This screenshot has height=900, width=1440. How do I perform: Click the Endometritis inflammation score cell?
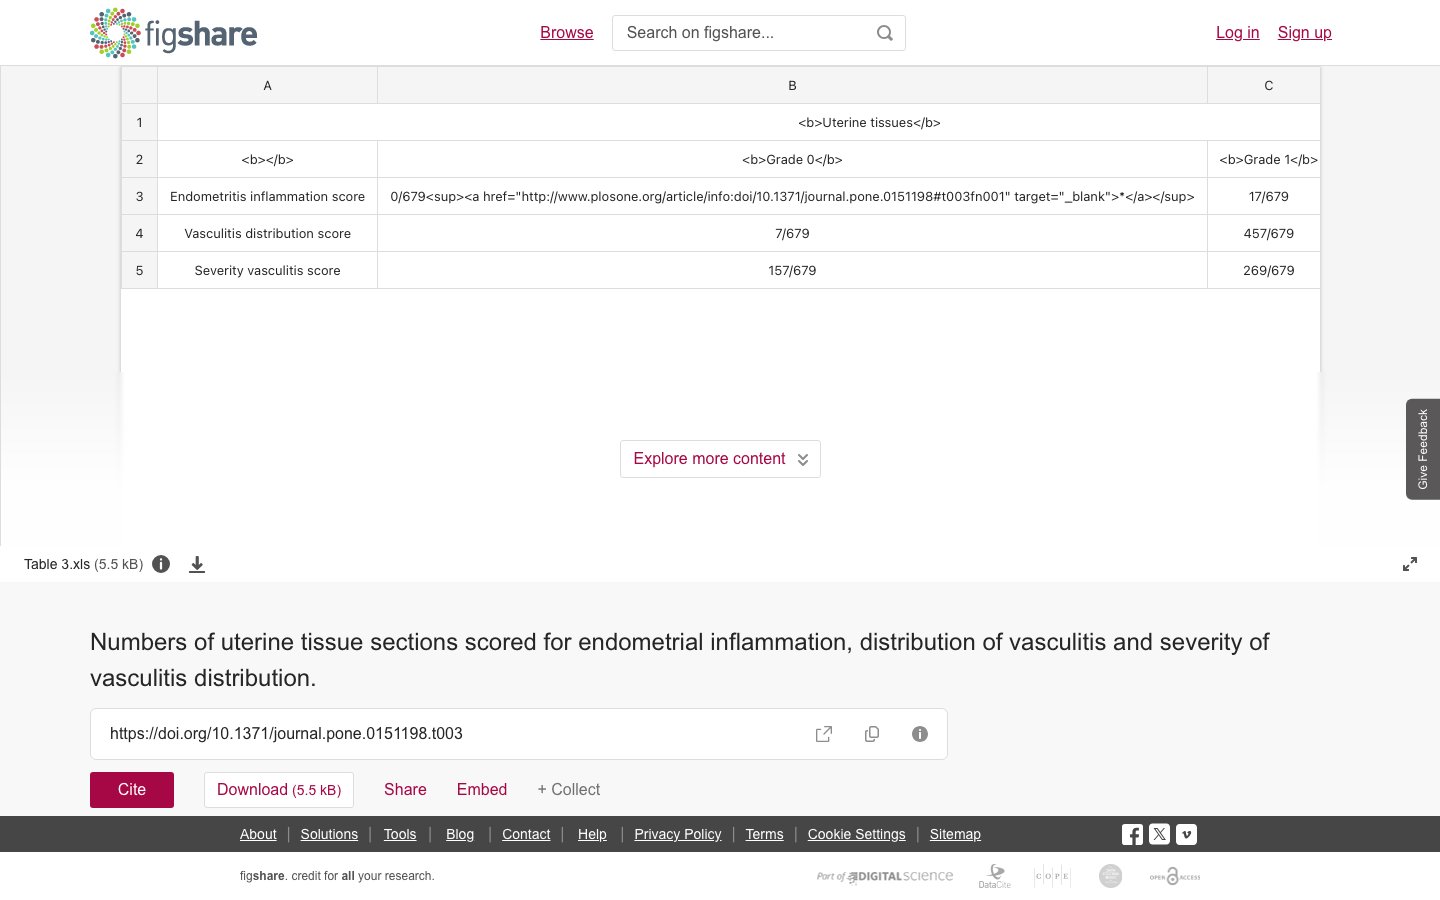267,197
